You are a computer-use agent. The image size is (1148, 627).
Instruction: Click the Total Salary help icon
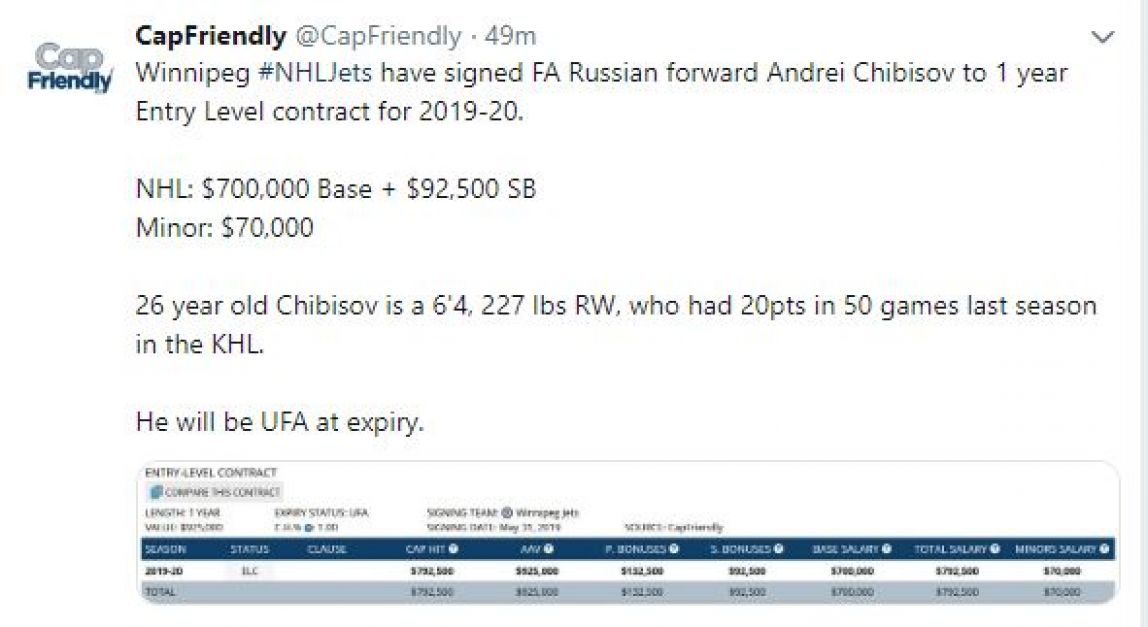994,549
